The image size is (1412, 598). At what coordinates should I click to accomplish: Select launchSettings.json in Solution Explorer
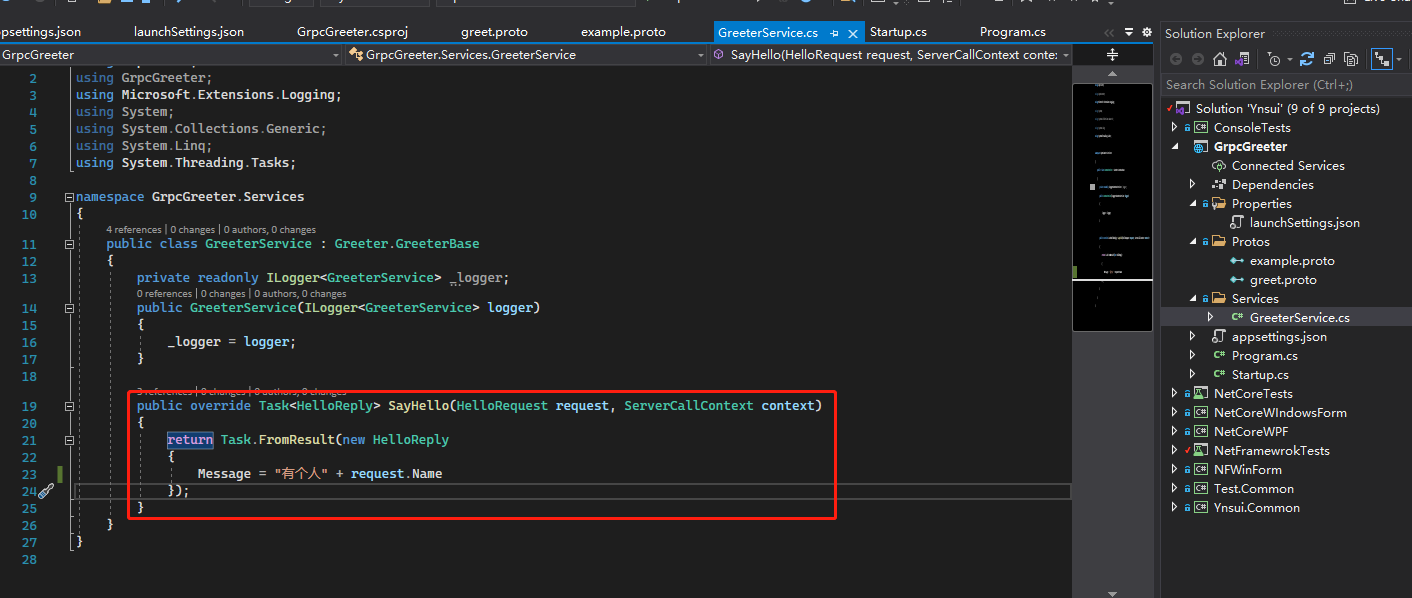click(x=1305, y=222)
